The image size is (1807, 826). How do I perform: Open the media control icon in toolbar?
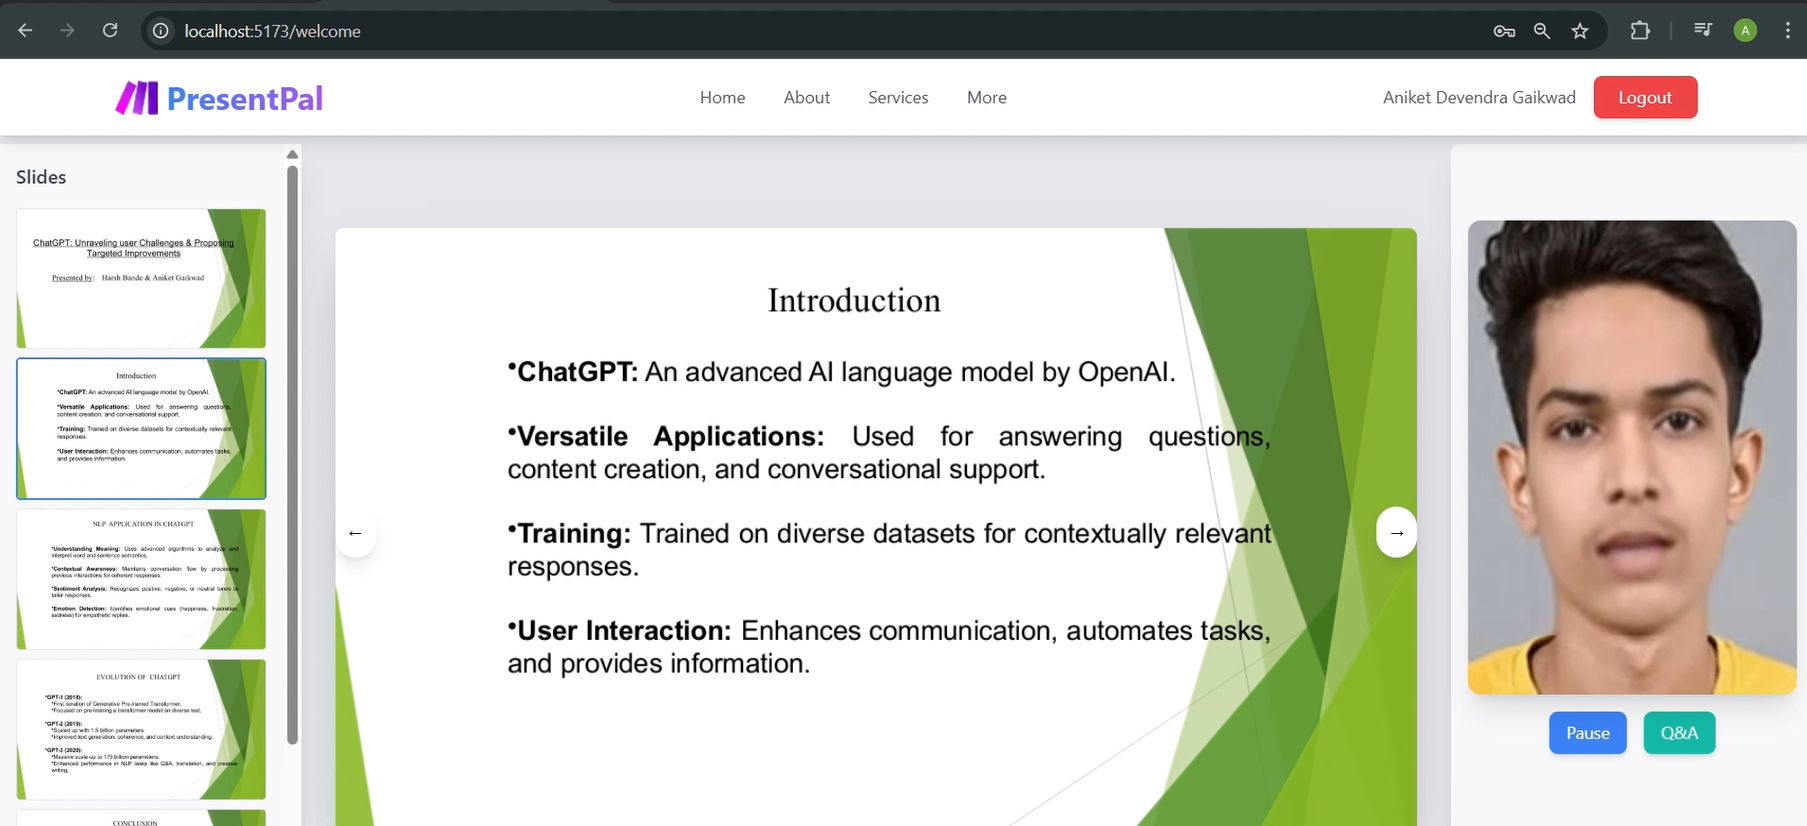coord(1703,30)
